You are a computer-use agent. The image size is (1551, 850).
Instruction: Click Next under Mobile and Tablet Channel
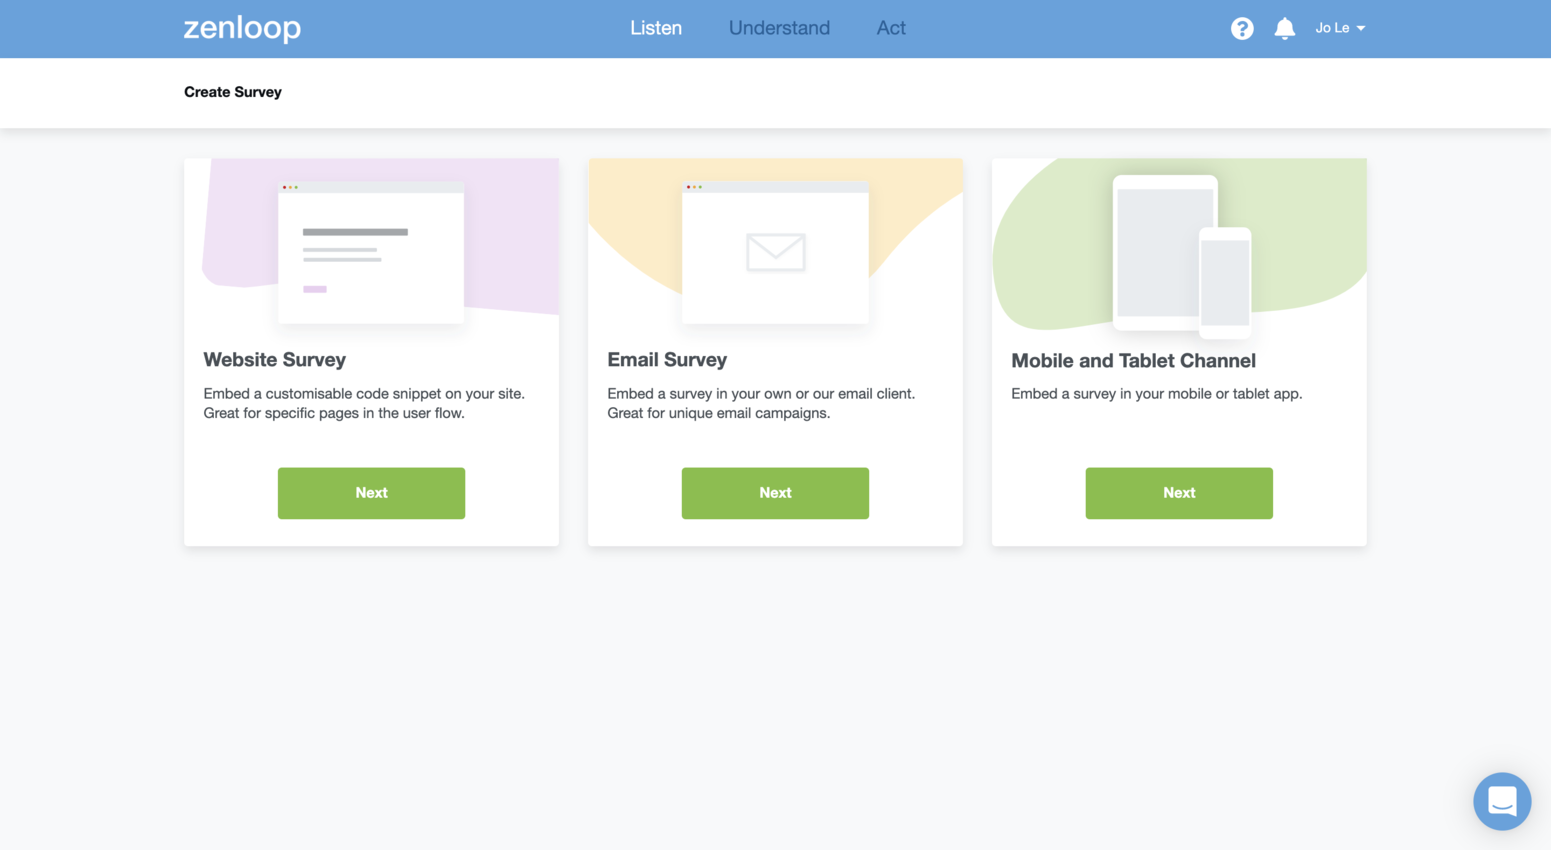click(x=1179, y=493)
